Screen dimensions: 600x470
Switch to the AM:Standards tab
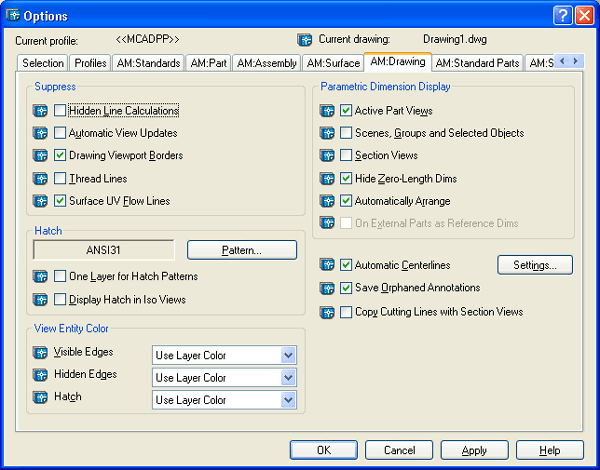(x=148, y=63)
